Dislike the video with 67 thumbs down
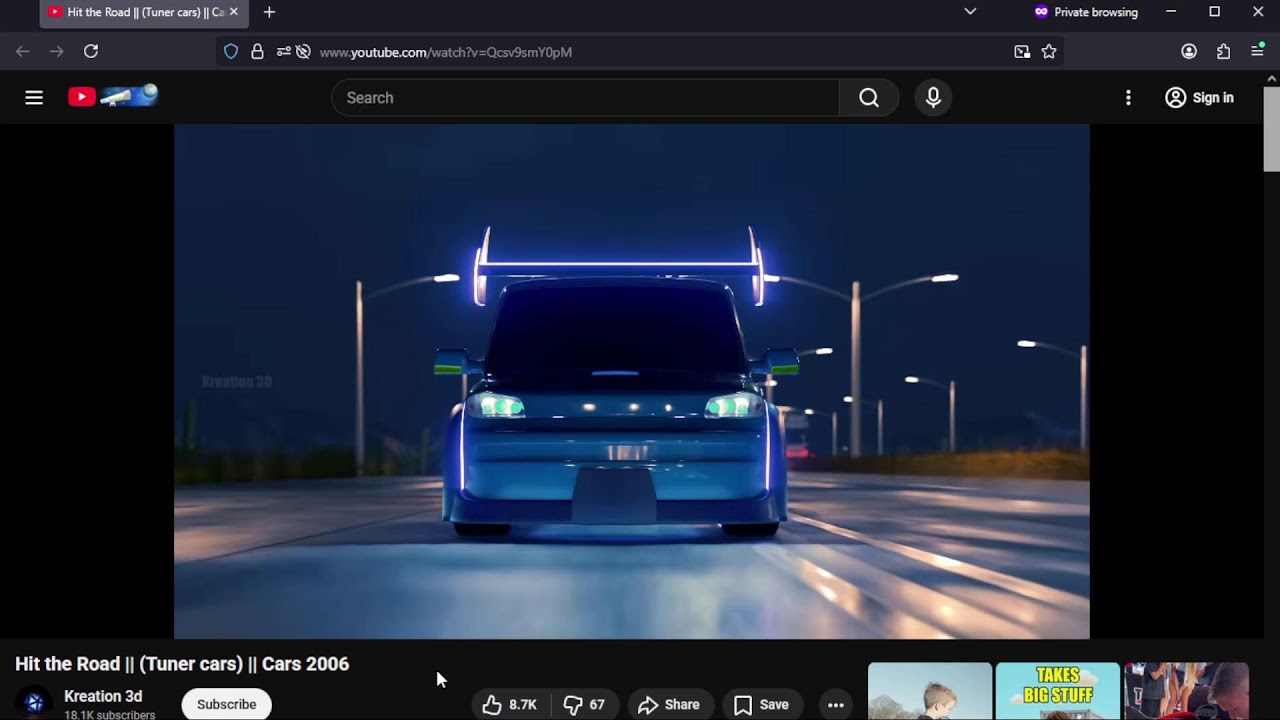This screenshot has width=1280, height=720. point(584,705)
